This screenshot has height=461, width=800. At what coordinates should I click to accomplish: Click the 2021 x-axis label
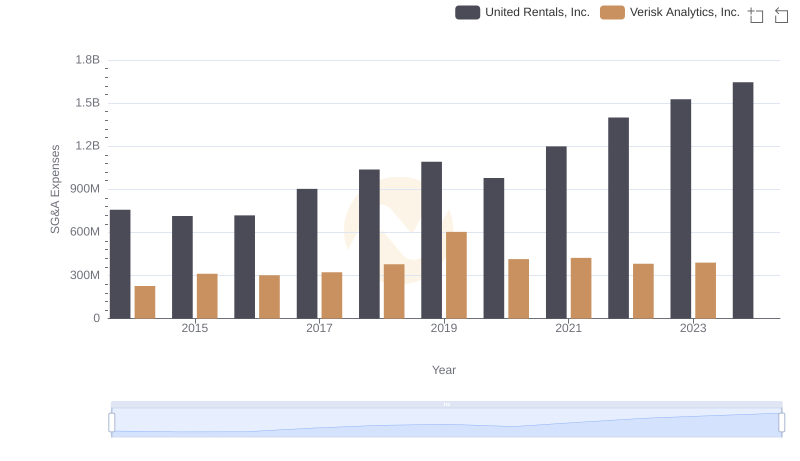pos(568,328)
